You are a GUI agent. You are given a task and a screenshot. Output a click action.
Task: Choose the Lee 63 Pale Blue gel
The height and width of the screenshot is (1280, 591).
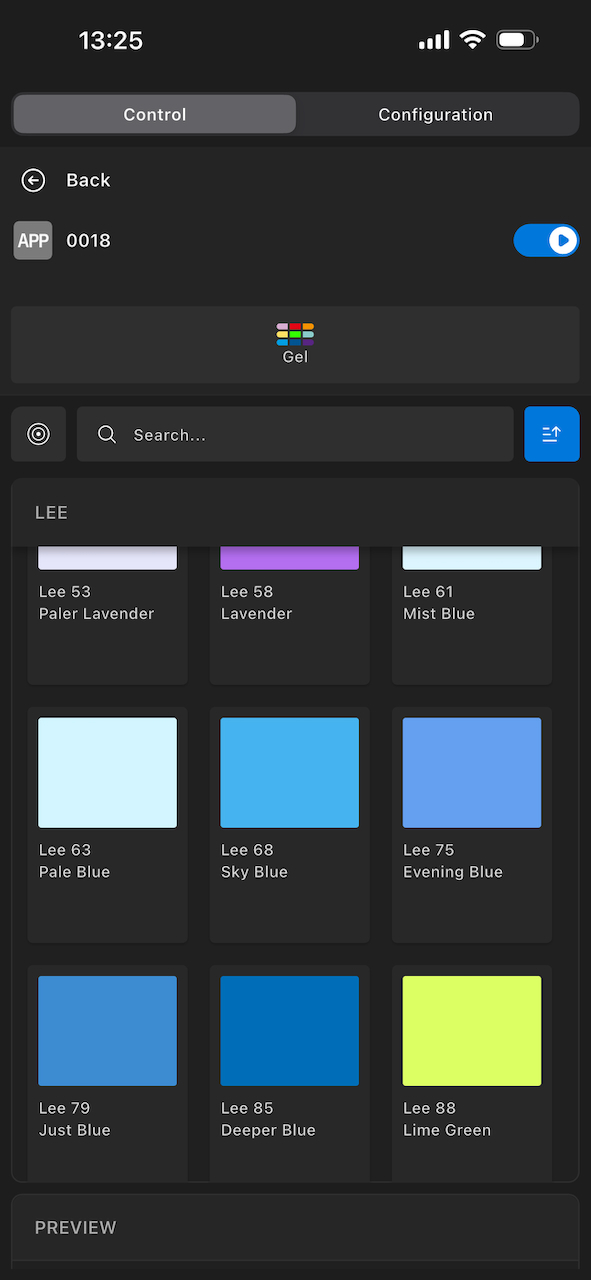click(108, 825)
